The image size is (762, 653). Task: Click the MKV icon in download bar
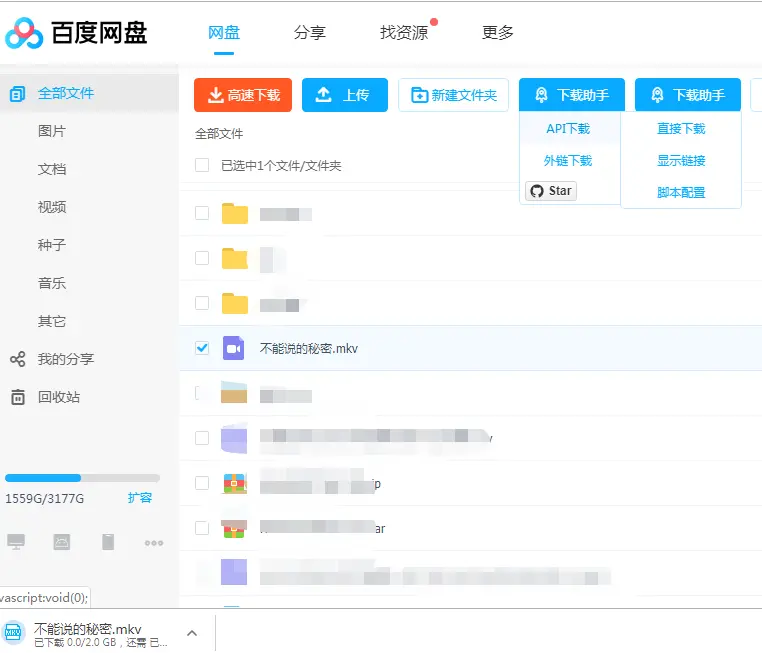tap(13, 632)
